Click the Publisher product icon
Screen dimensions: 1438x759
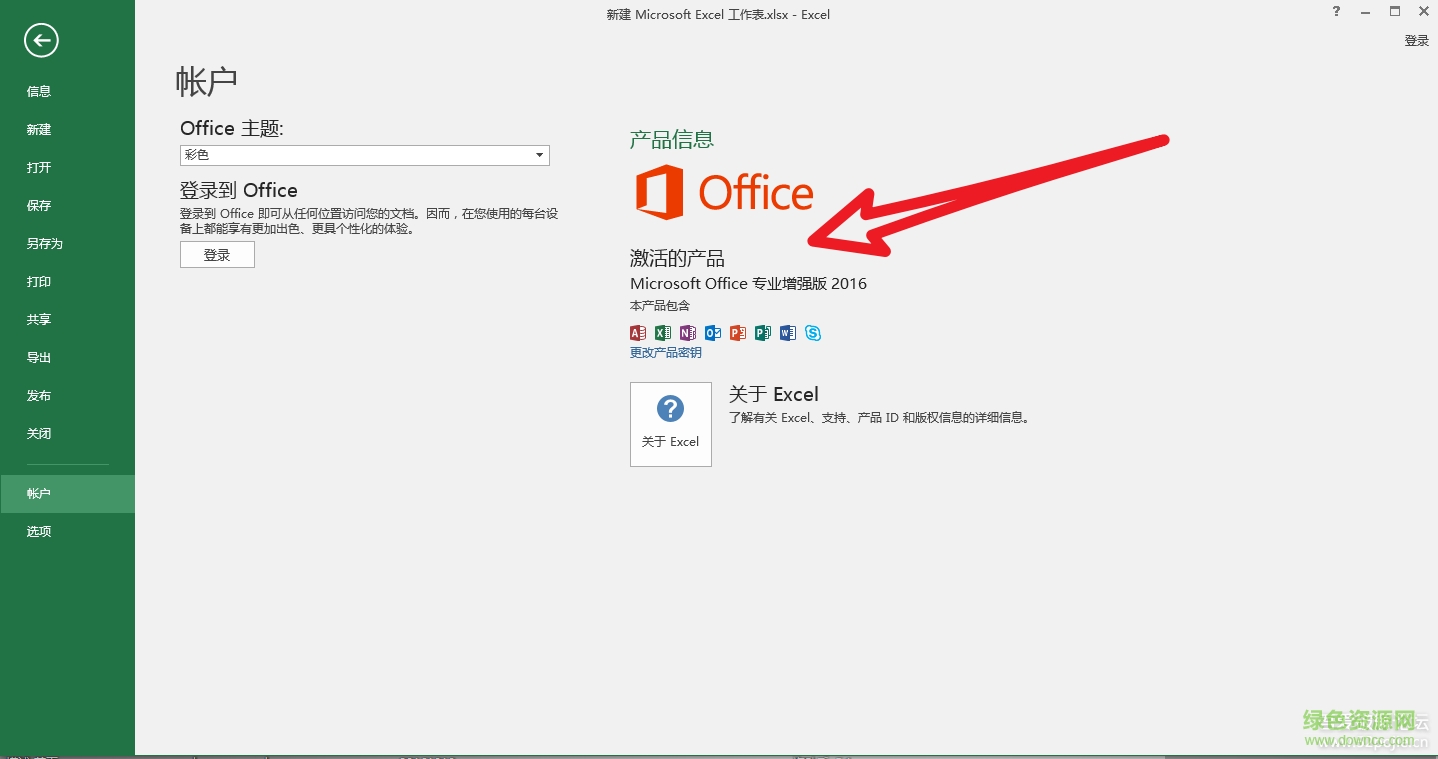tap(763, 333)
